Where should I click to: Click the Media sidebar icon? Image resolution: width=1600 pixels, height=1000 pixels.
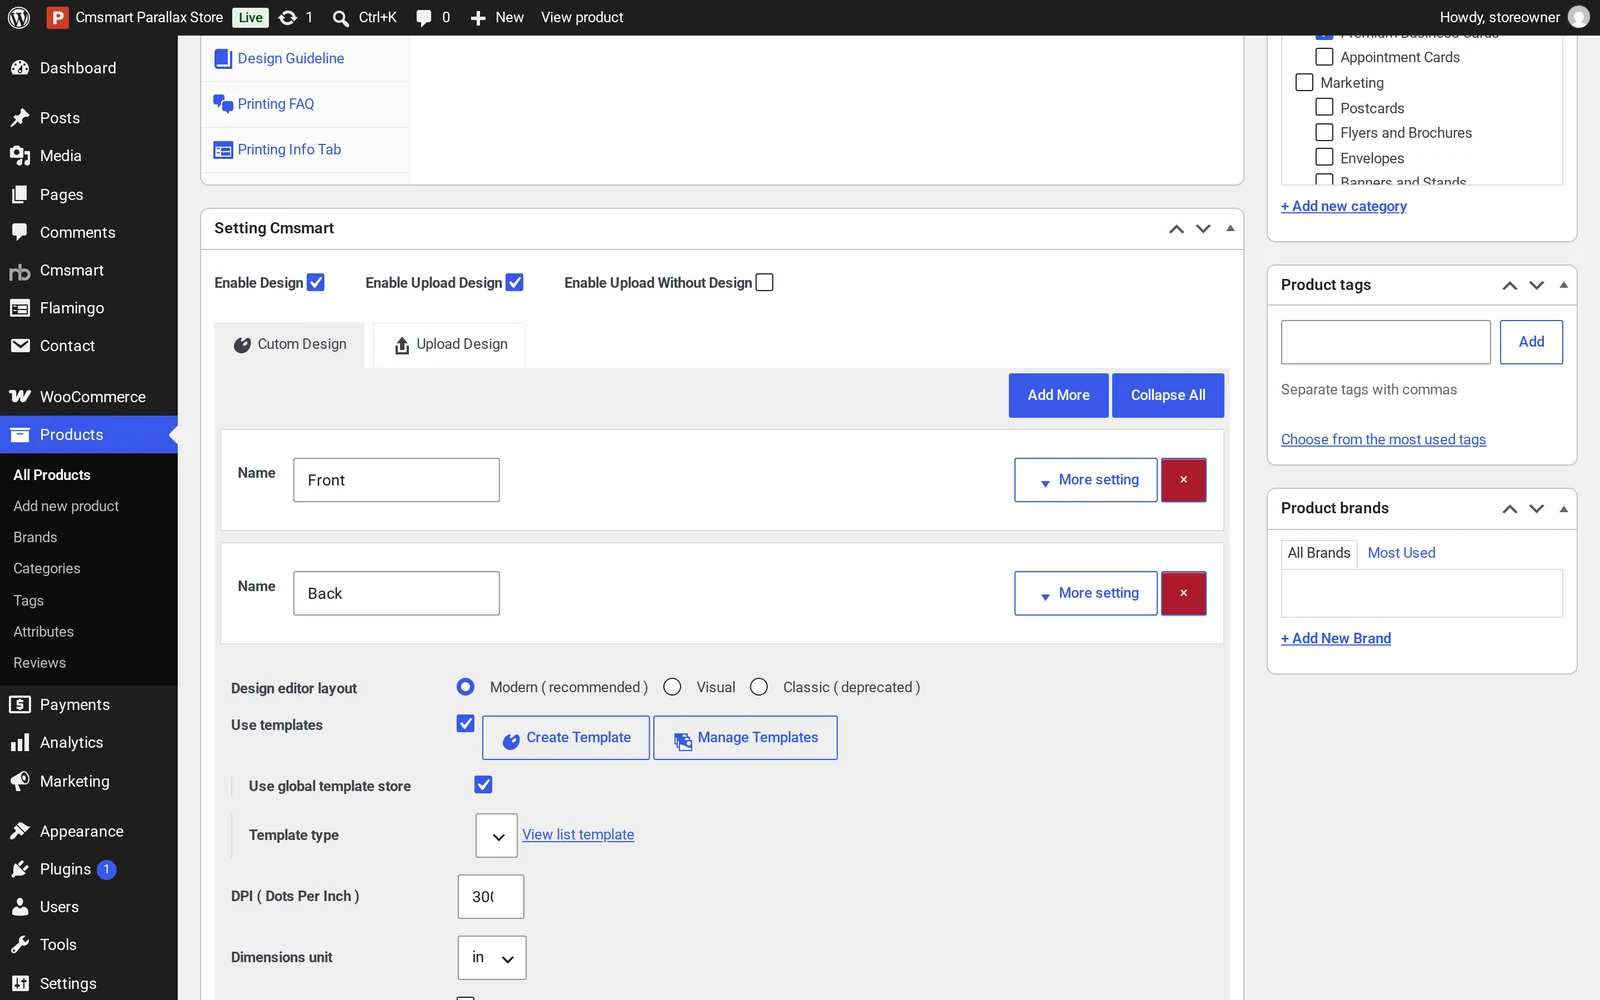20,156
